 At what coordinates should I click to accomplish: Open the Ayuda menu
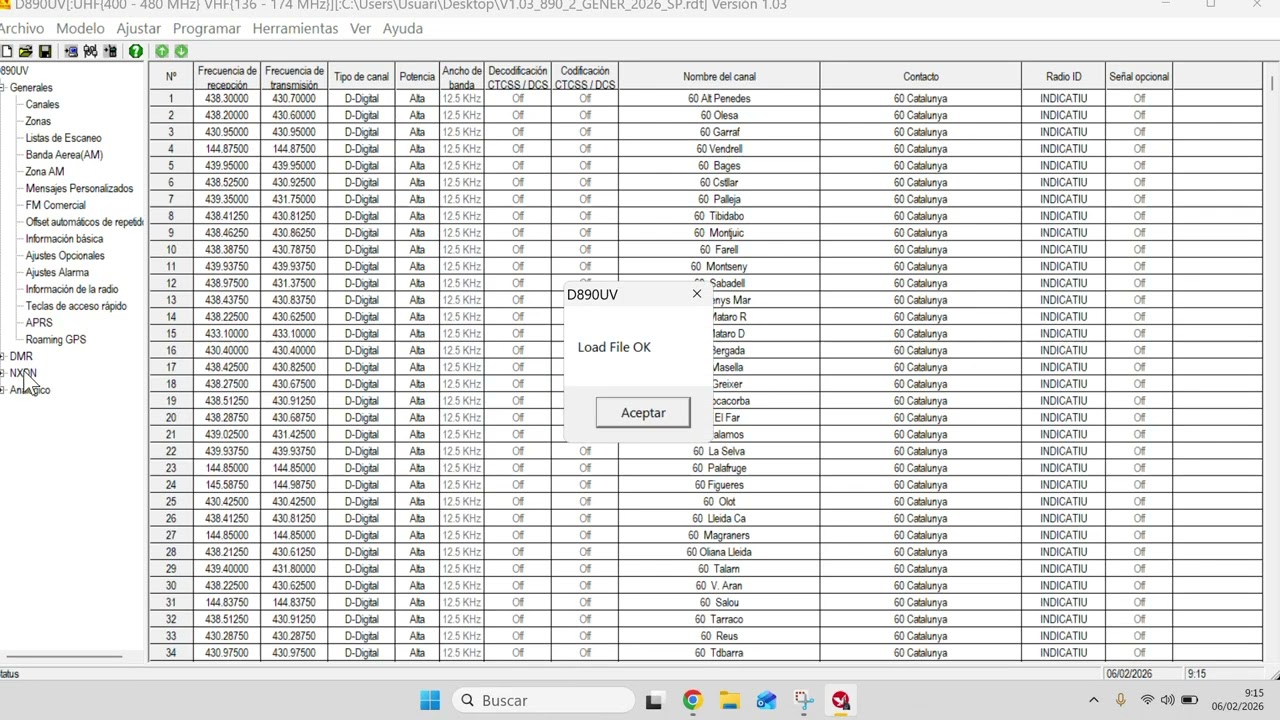click(x=403, y=28)
